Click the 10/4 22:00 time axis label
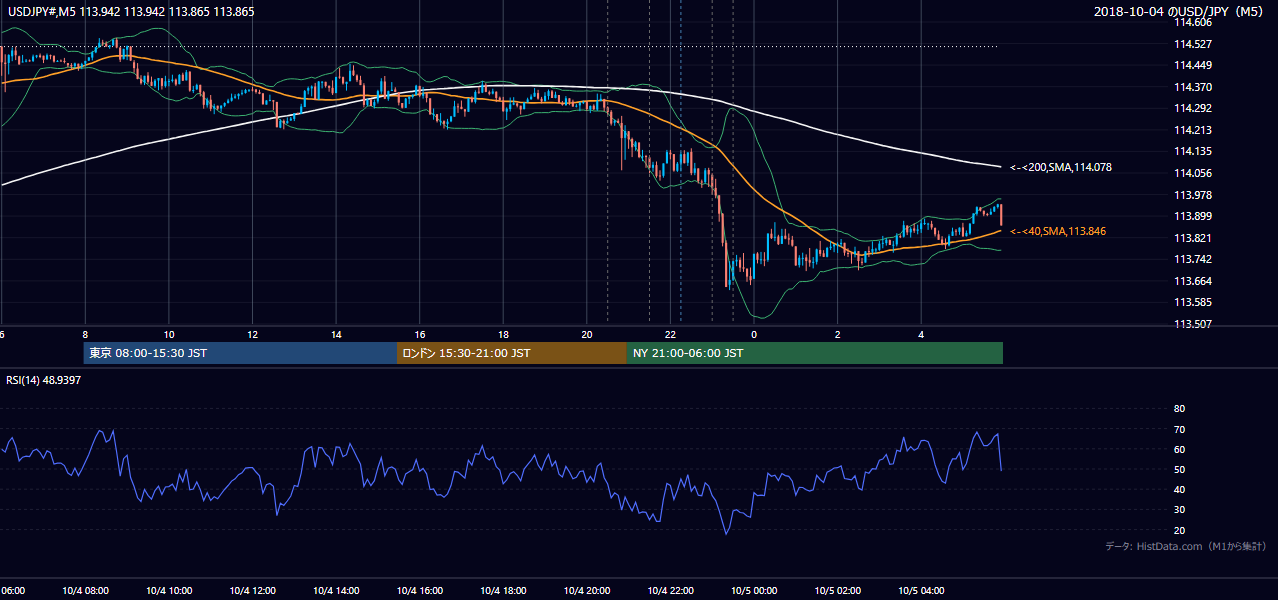Viewport: 1278px width, 600px height. pyautogui.click(x=670, y=591)
